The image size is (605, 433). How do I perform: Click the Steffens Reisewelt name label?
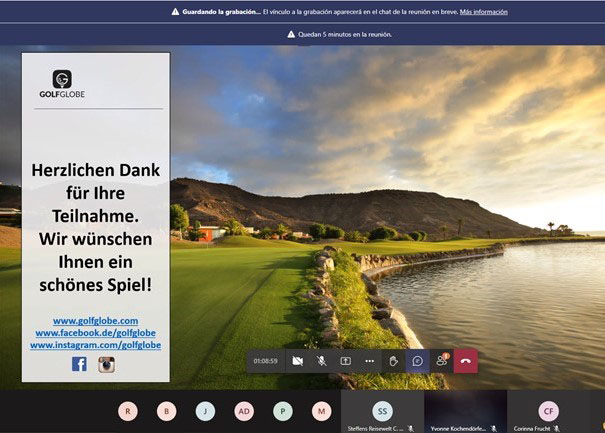375,428
